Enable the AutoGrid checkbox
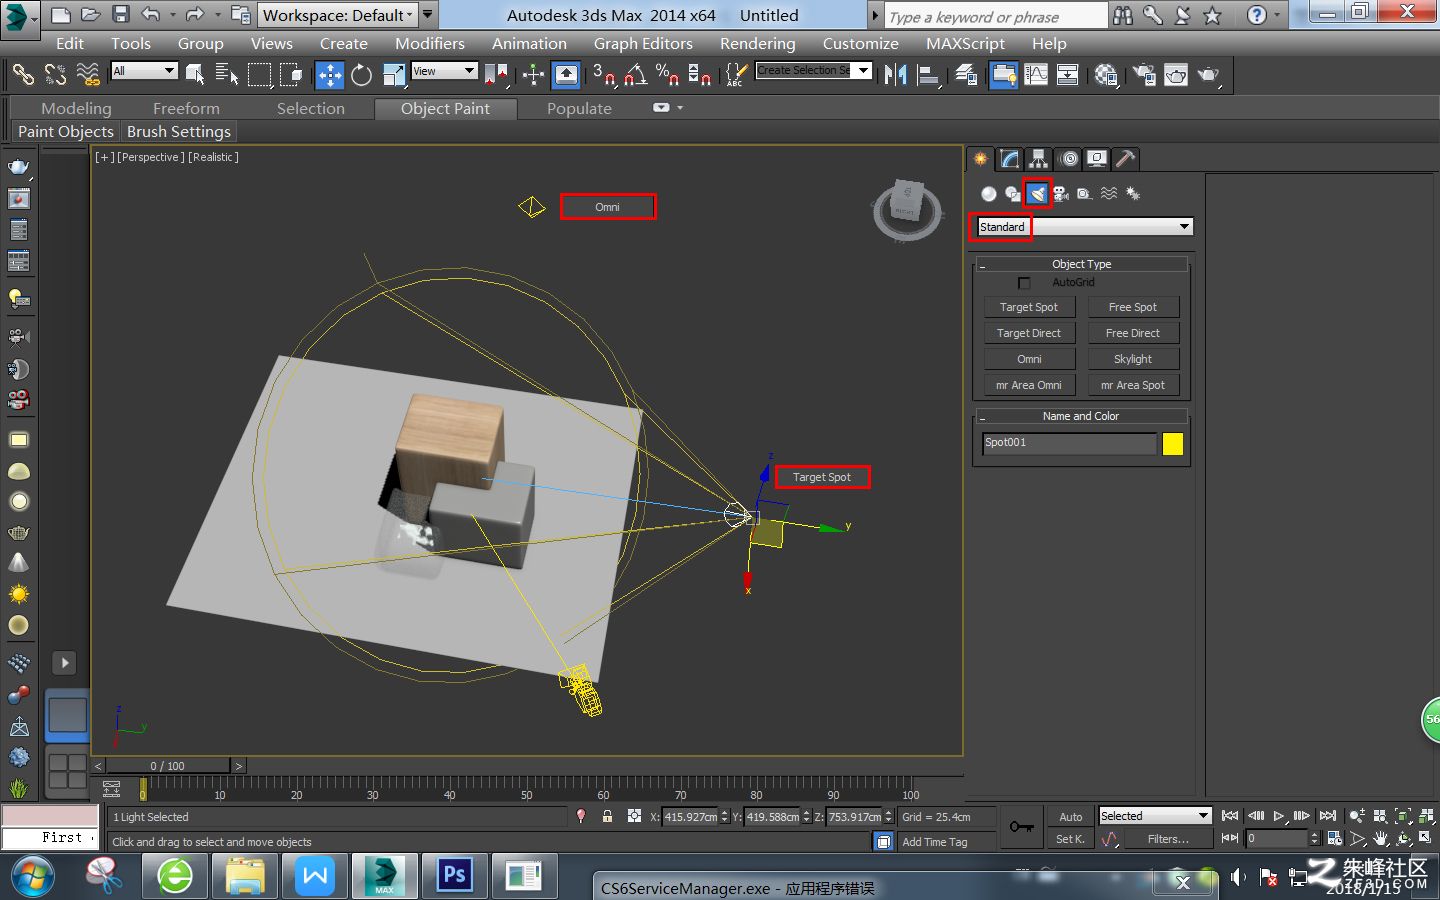Screen dimensions: 1440x900 1024,283
